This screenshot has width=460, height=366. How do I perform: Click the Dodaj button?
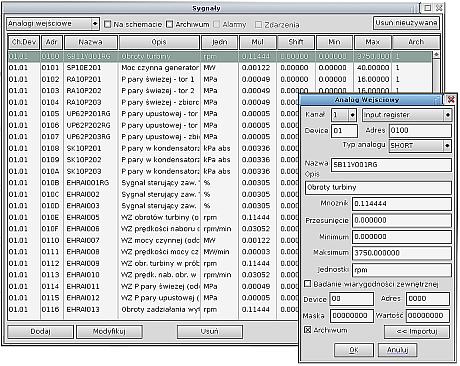40,332
